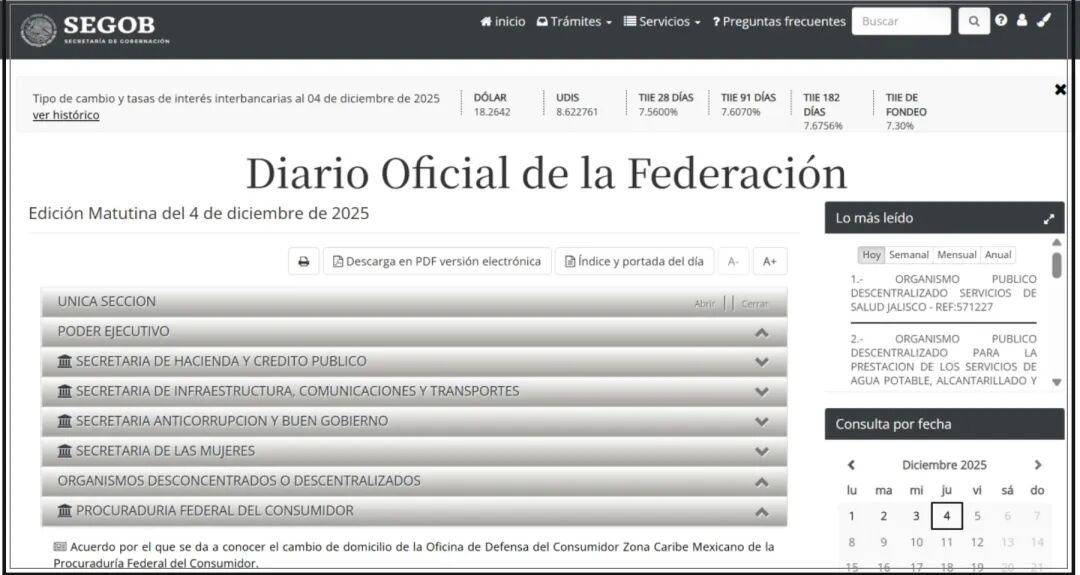Click Abrir to open all sections
Image resolution: width=1080 pixels, height=575 pixels.
click(705, 304)
